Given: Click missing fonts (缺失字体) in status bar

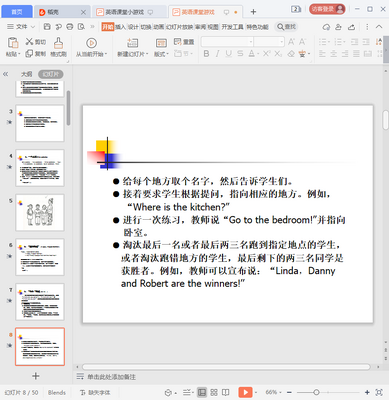Looking at the screenshot, I should pyautogui.click(x=95, y=392).
